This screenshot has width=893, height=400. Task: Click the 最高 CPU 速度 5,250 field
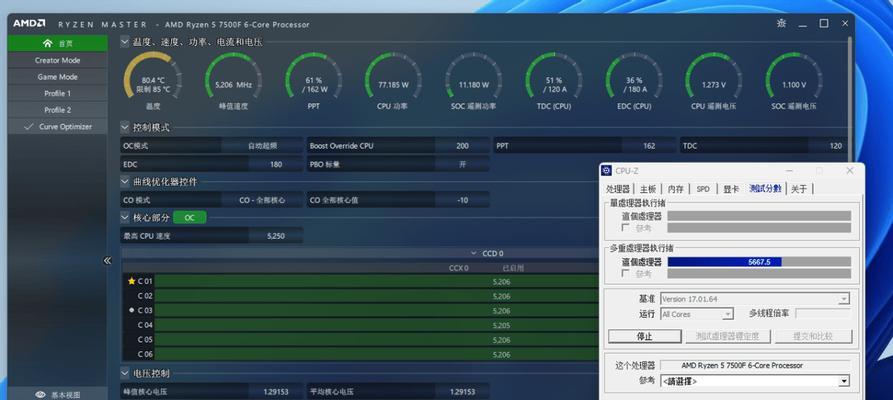pyautogui.click(x=212, y=235)
